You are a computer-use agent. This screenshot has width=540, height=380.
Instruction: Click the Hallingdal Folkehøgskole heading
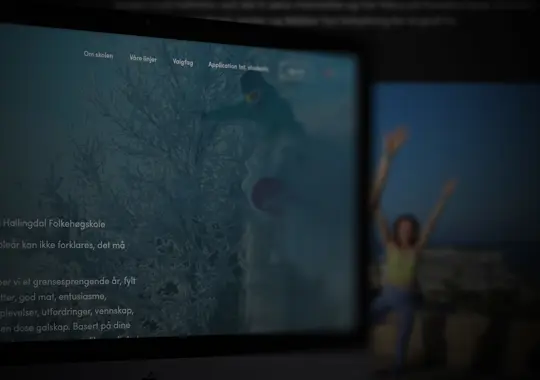54,224
